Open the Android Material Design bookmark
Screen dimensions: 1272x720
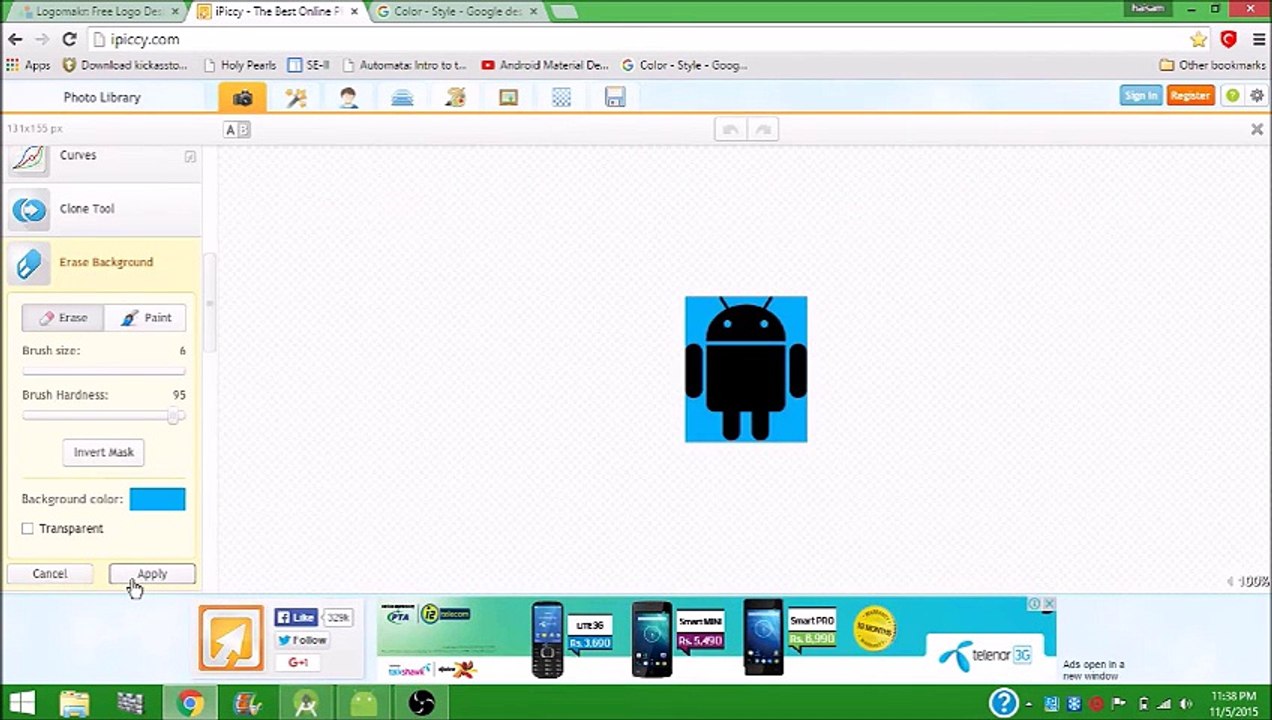[x=545, y=65]
